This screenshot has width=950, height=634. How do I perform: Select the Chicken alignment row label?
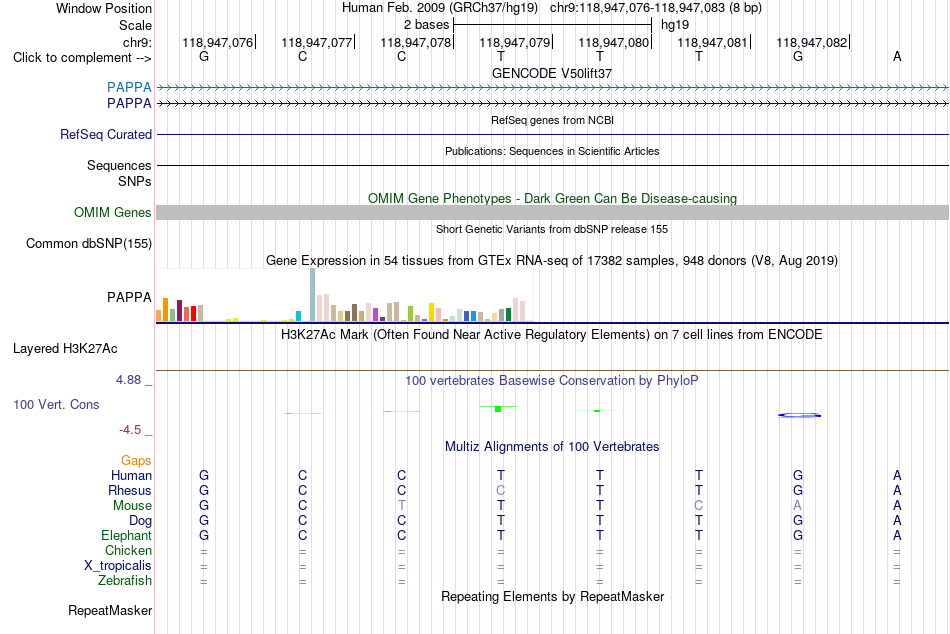(128, 550)
